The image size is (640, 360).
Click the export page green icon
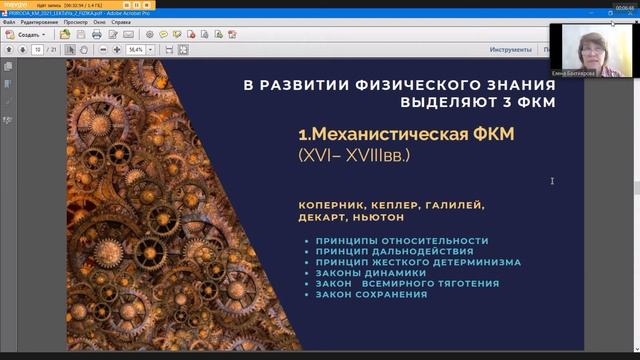click(218, 35)
